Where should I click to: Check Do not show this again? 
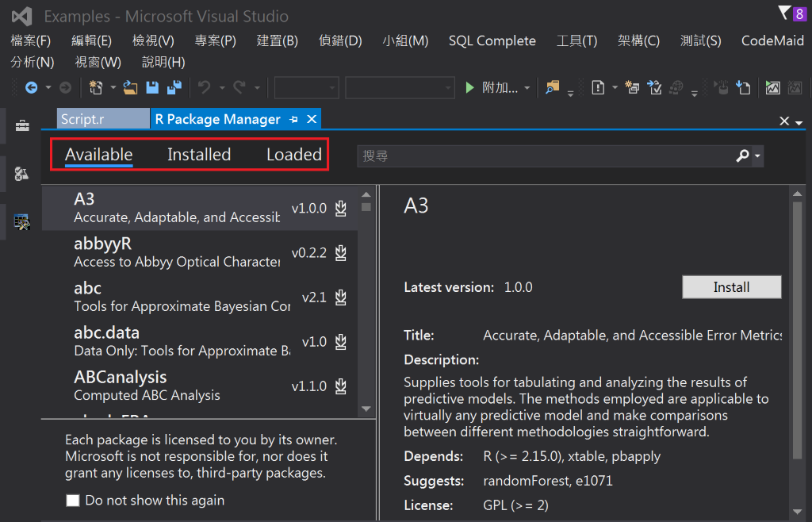[73, 500]
